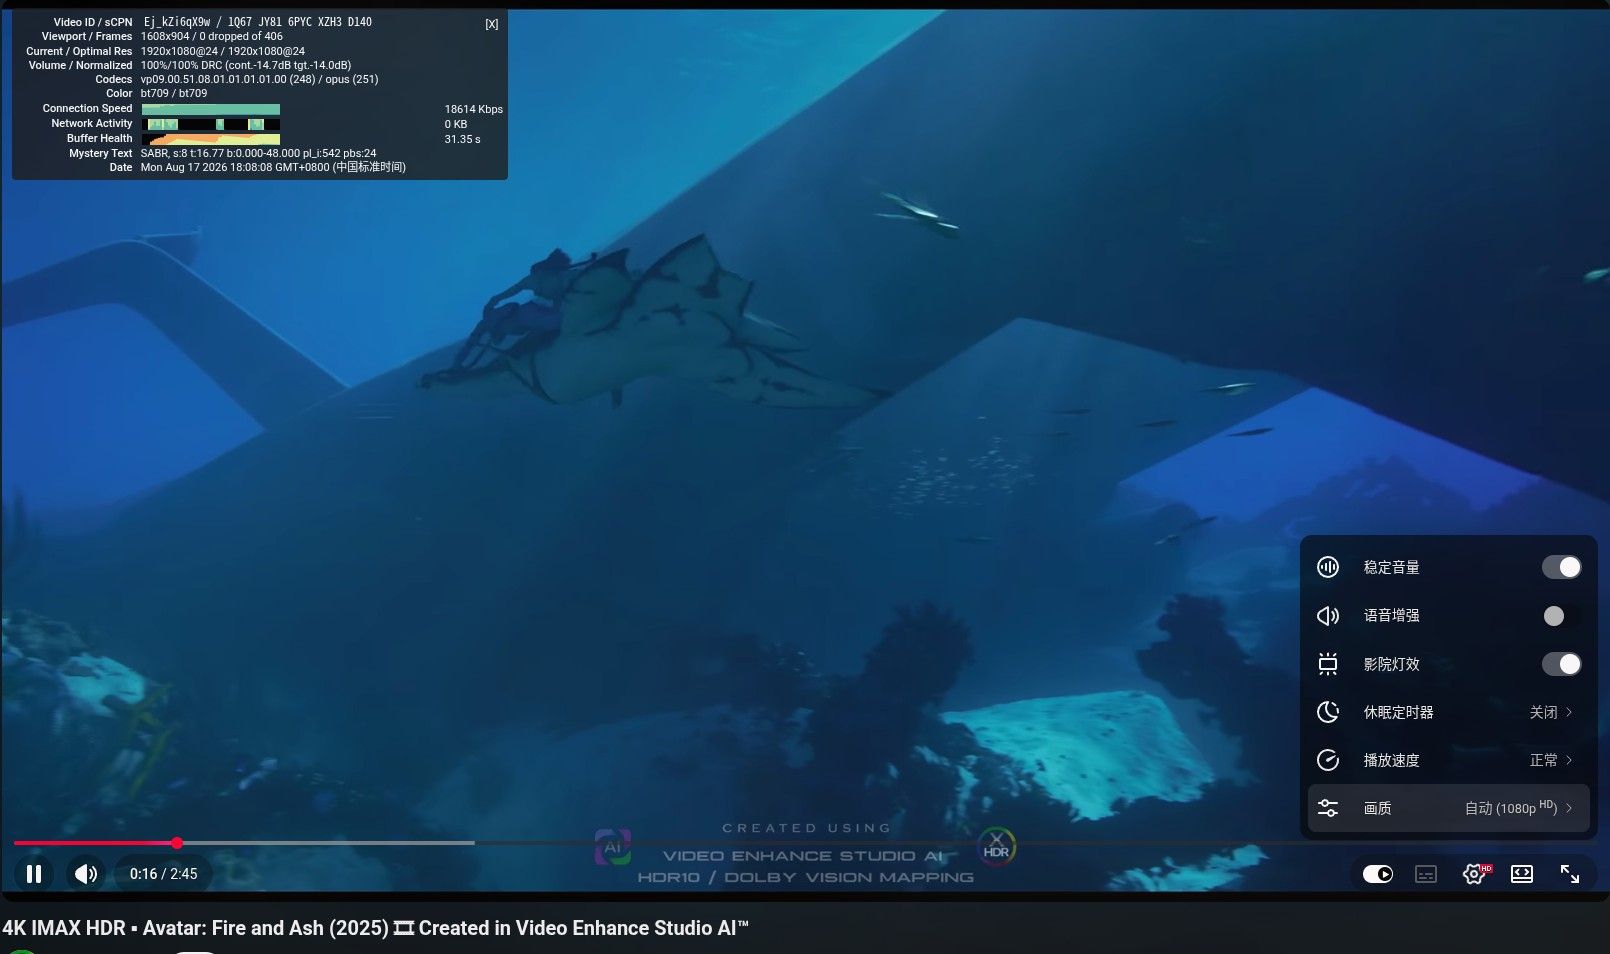Viewport: 1610px width, 954px height.
Task: Expand 播放速度 options via its chevron
Action: tap(1569, 760)
